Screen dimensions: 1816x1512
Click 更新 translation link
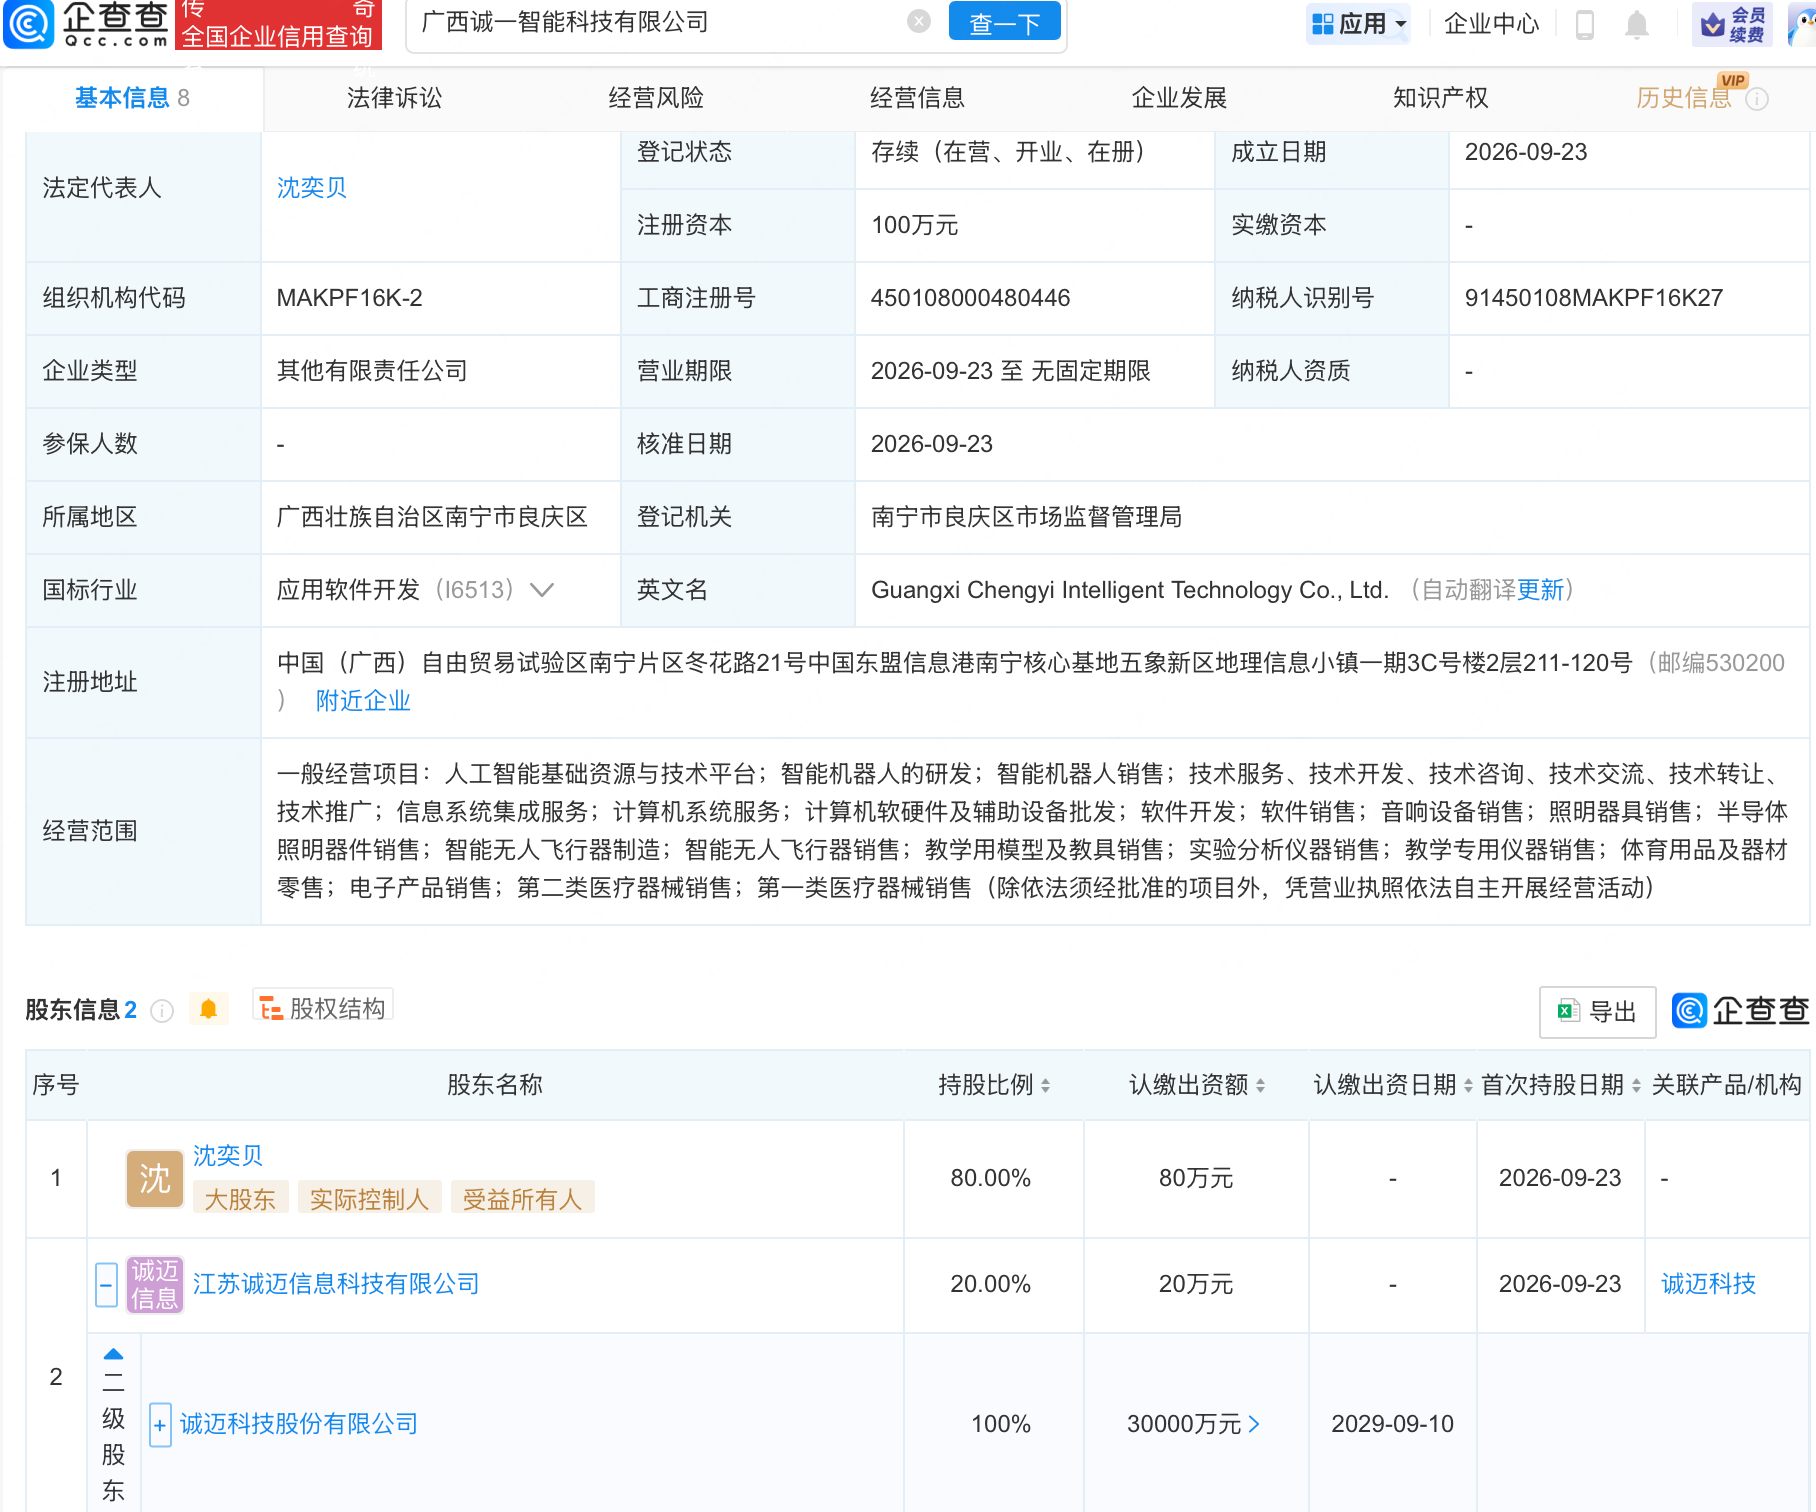[x=1540, y=590]
